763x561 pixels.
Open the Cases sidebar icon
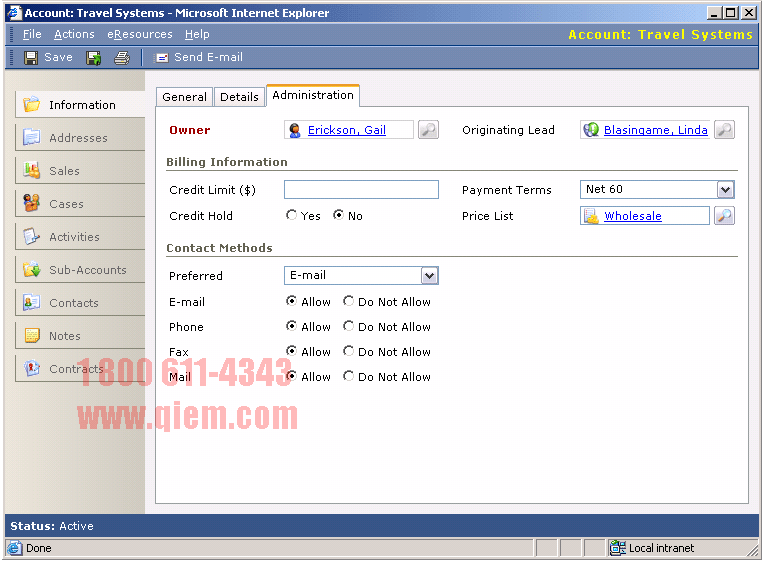pos(32,203)
